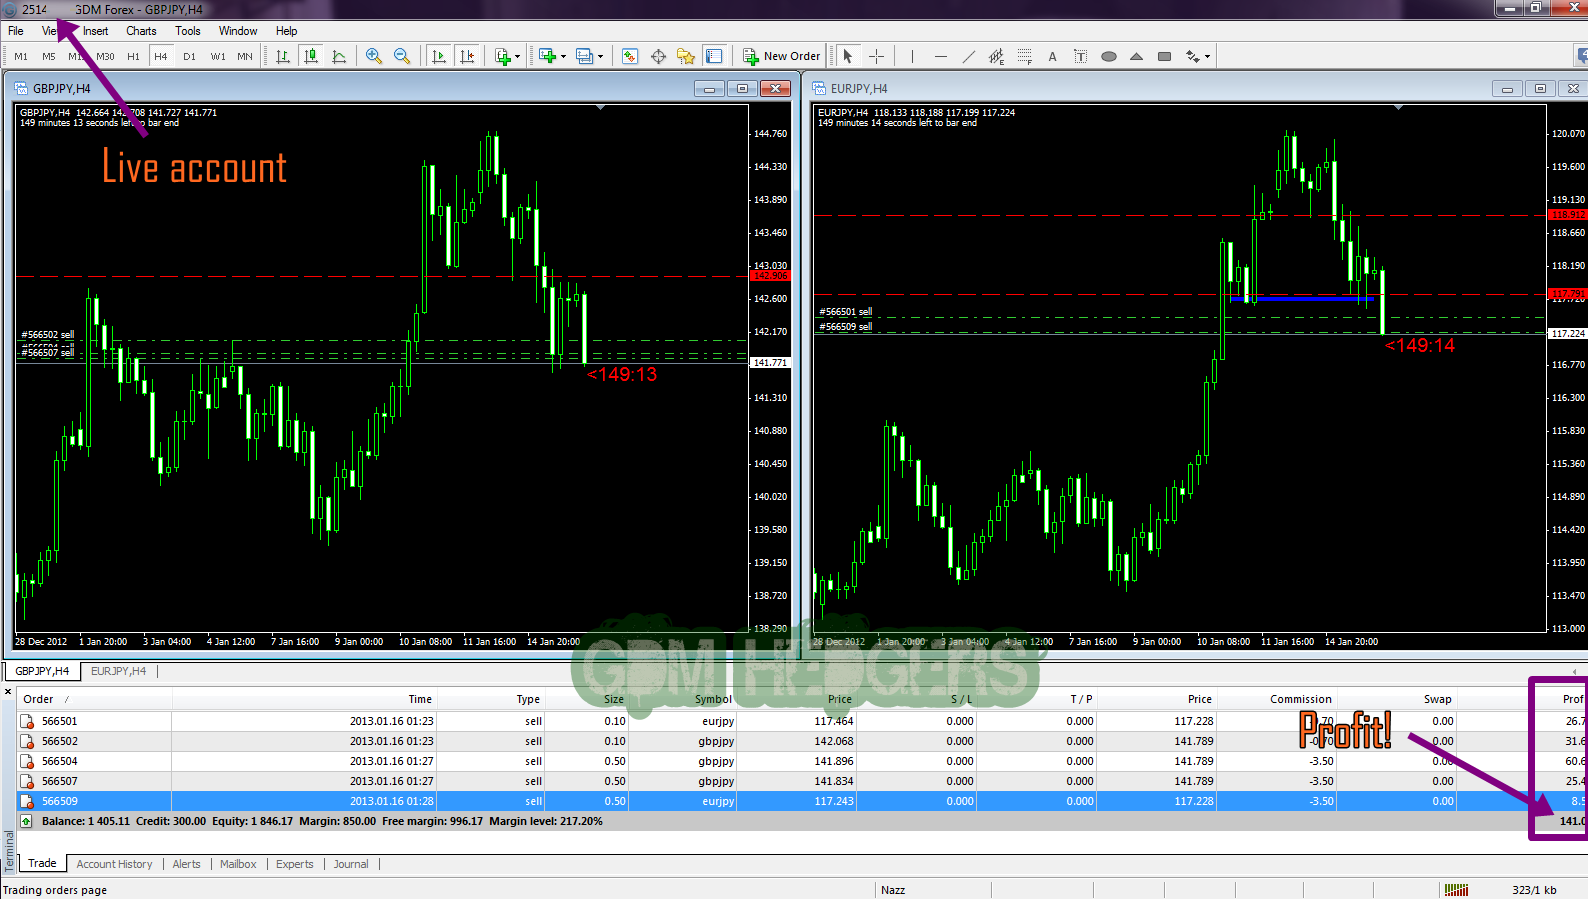The image size is (1588, 900).
Task: Switch chart to bar chart style
Action: point(283,56)
